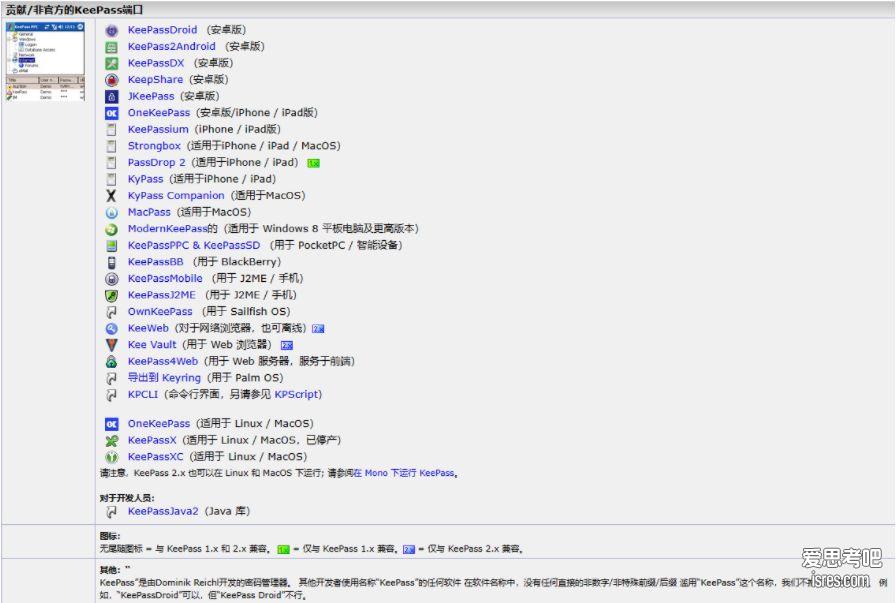Open the 导出到 Keyring link
This screenshot has width=896, height=603.
click(165, 378)
